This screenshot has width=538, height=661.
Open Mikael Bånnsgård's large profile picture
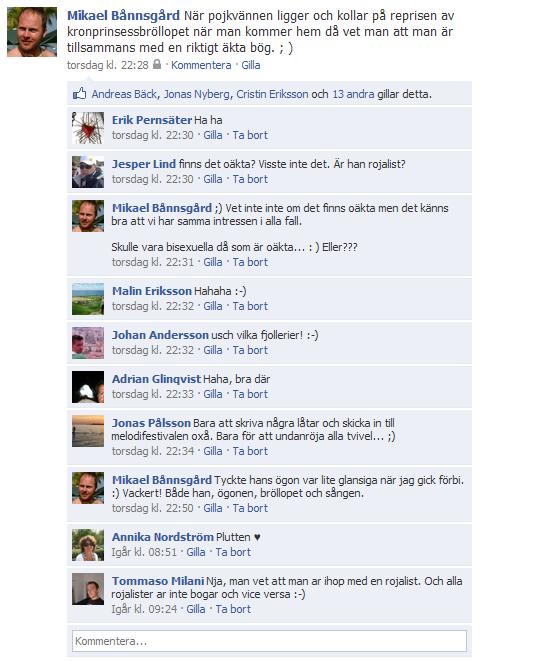pos(32,32)
